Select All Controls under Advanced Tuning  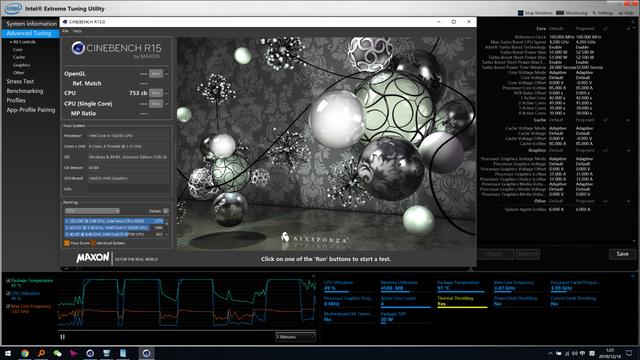click(24, 42)
